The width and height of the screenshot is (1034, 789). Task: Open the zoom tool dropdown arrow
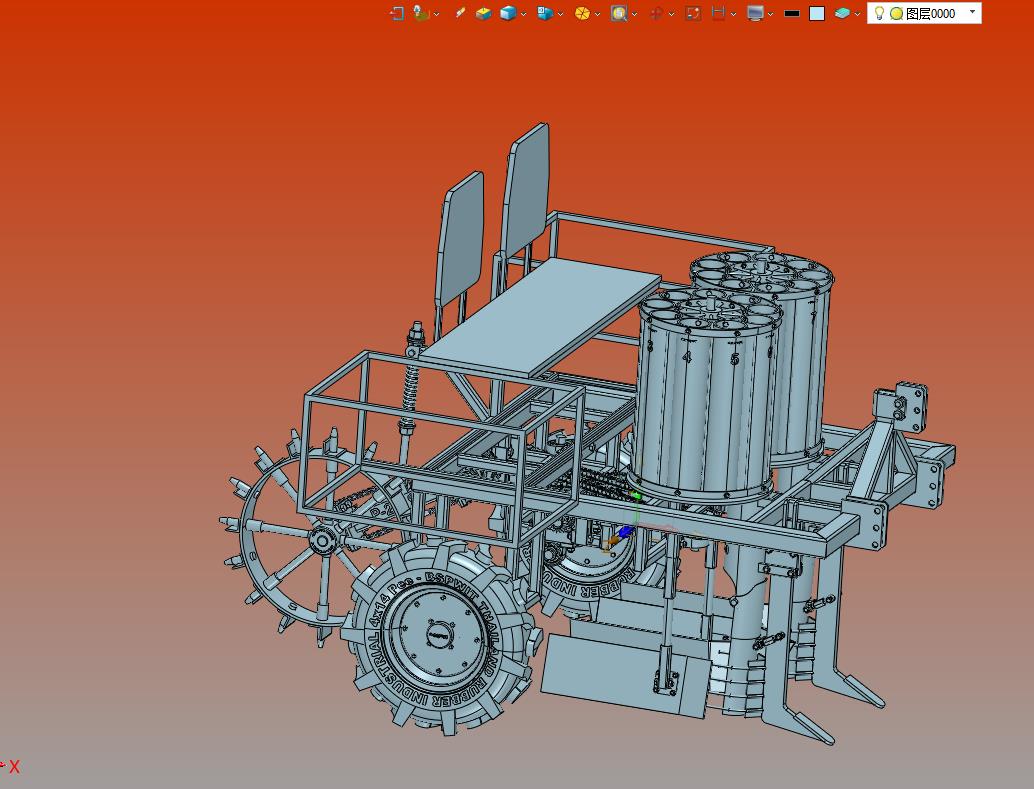634,14
